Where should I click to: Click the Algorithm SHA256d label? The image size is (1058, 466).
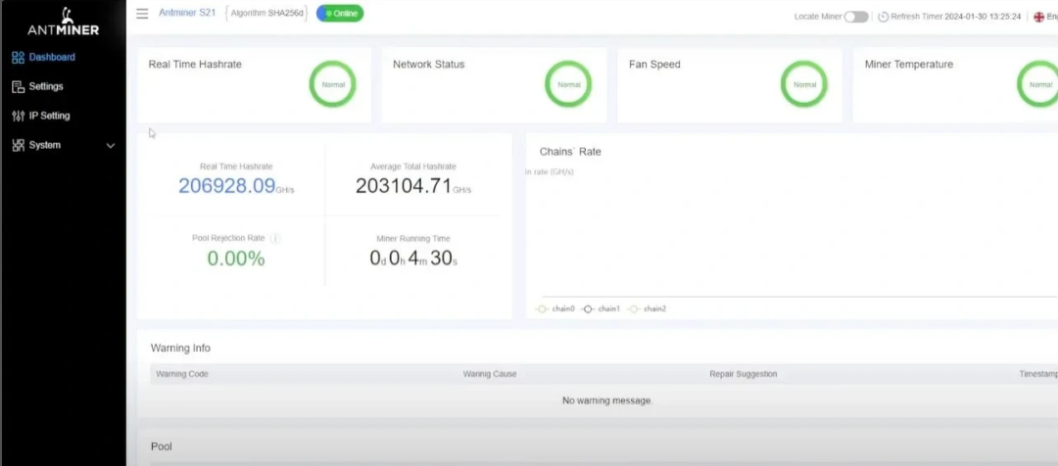[x=267, y=13]
